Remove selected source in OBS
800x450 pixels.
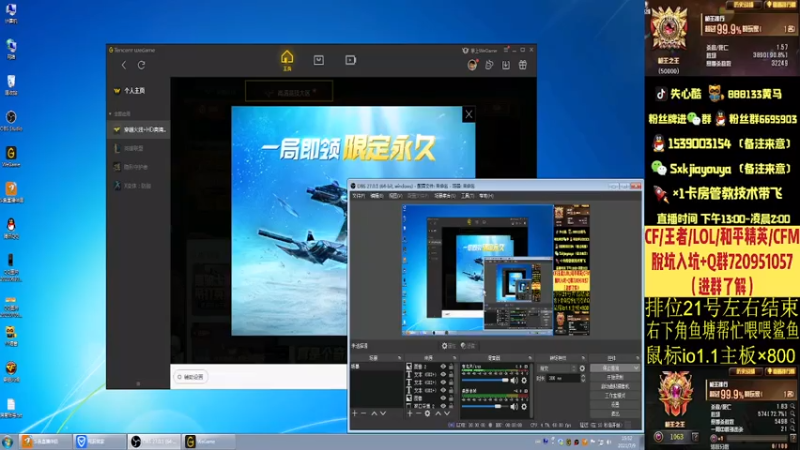click(x=418, y=413)
